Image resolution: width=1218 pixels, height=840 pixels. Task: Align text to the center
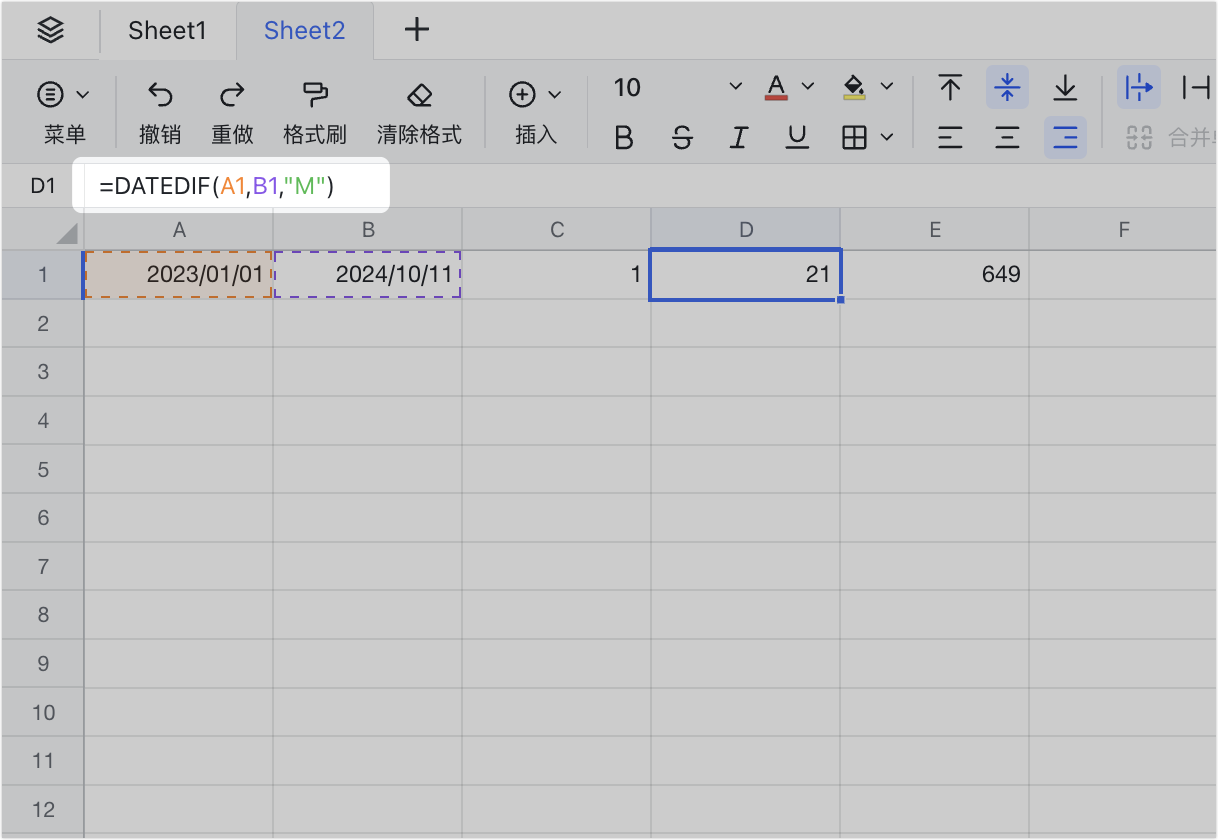point(1007,138)
